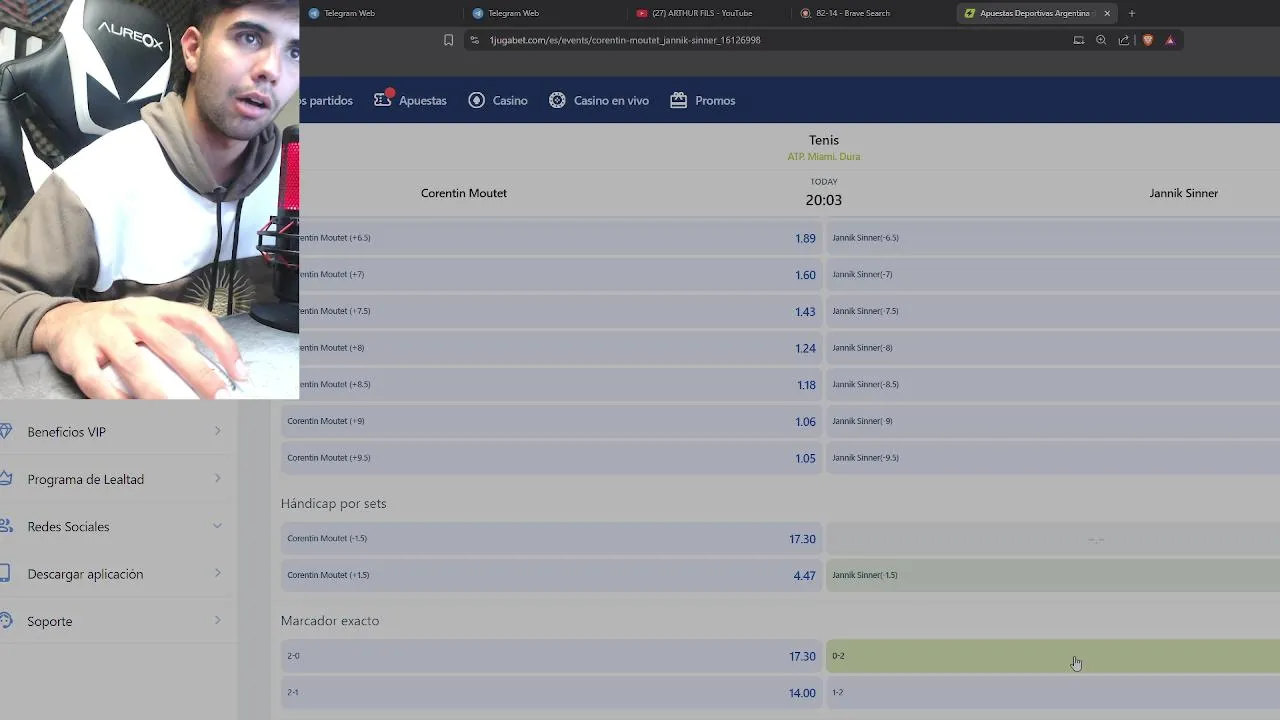Bet on Corentin Moutet (-1.5) sets at 17.30
This screenshot has width=1280, height=720.
(x=551, y=539)
